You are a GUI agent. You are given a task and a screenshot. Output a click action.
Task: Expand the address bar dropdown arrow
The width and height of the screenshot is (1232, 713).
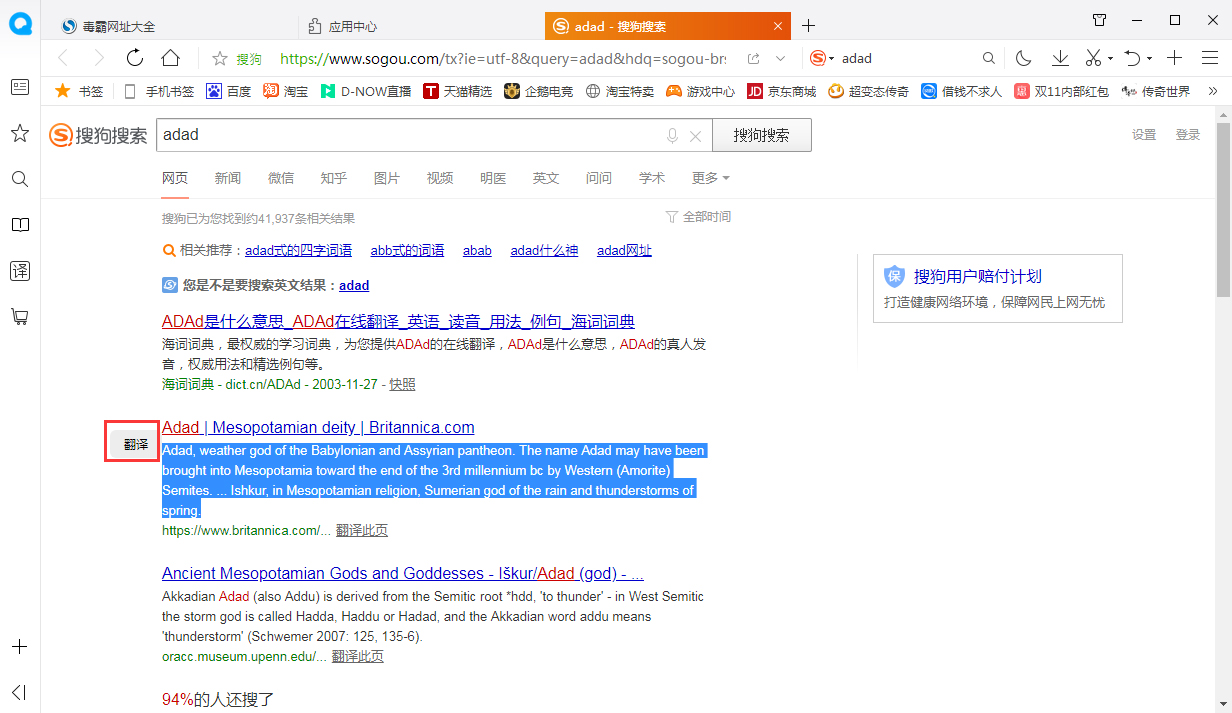coord(781,58)
